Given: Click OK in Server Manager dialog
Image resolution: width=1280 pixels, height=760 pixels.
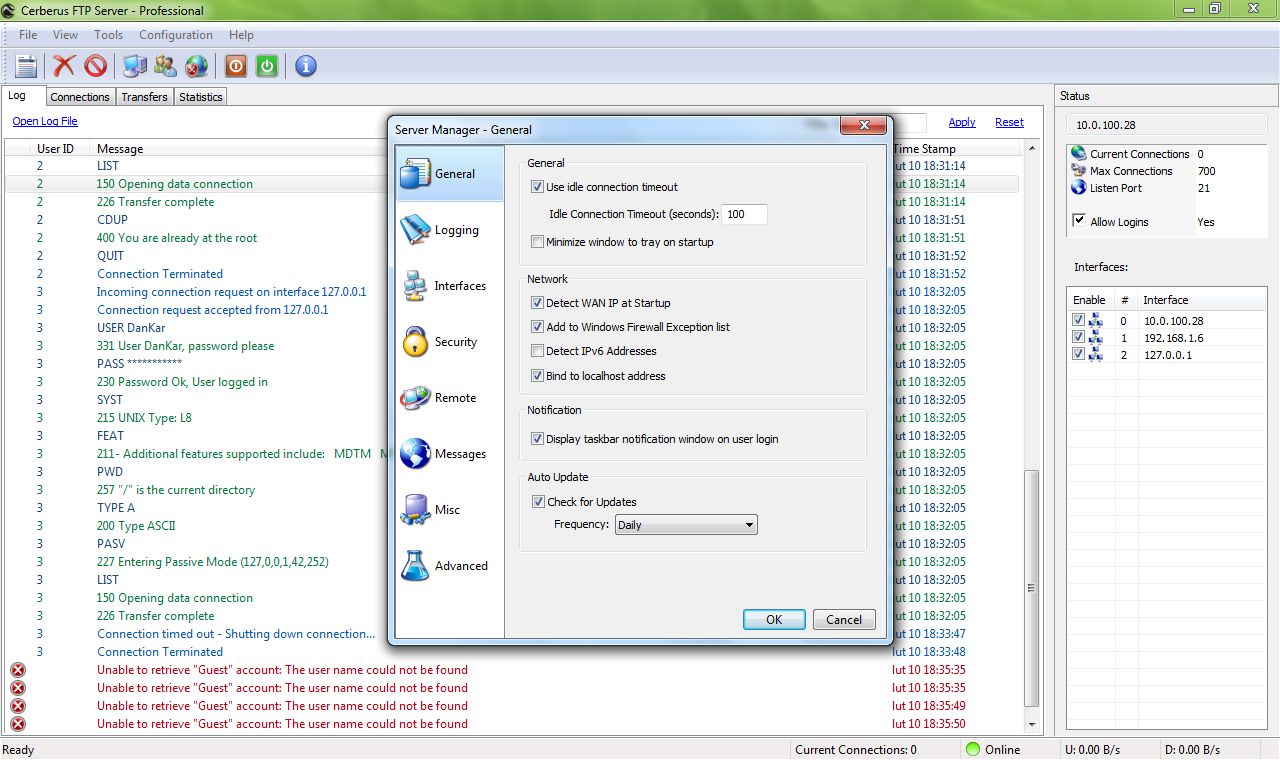Looking at the screenshot, I should (774, 619).
